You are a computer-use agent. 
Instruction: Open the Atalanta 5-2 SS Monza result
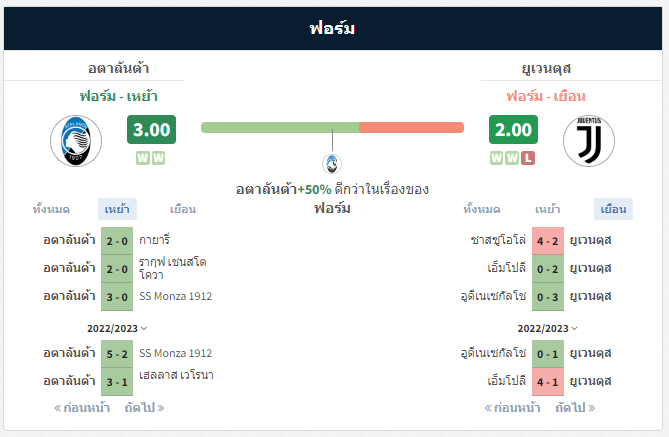[117, 354]
